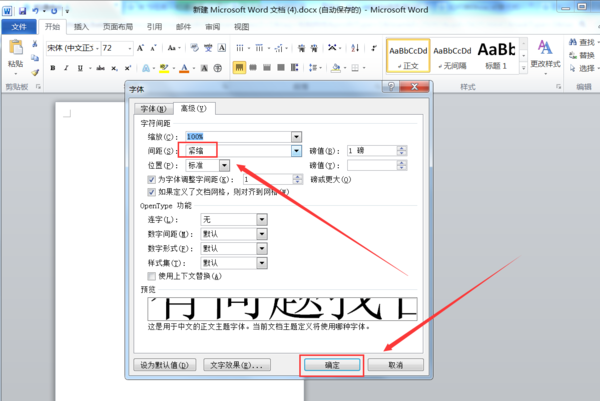Apply Superscript formatting
The width and height of the screenshot is (600, 401).
(127, 68)
